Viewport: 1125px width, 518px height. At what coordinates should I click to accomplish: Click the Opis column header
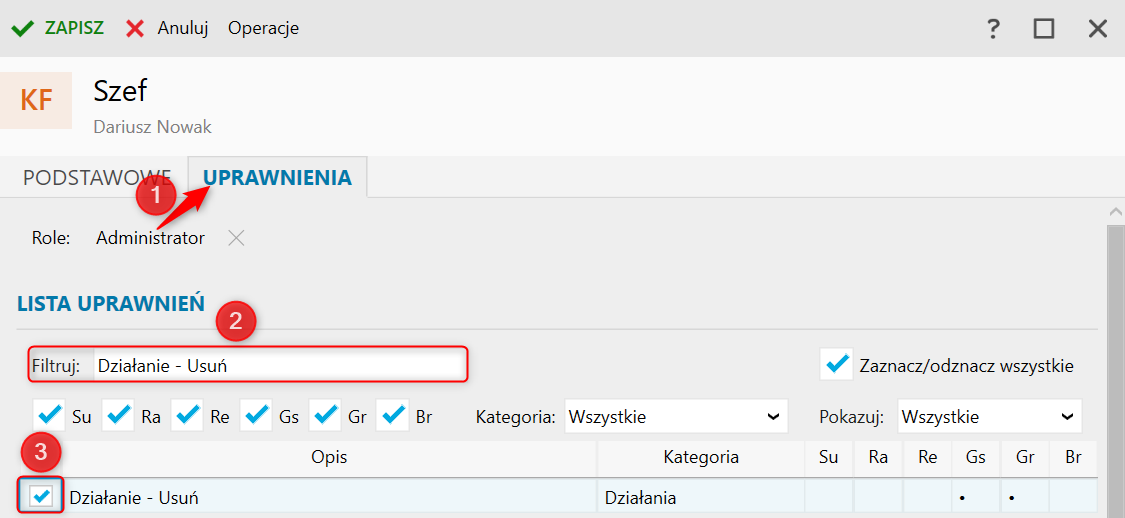(x=329, y=457)
